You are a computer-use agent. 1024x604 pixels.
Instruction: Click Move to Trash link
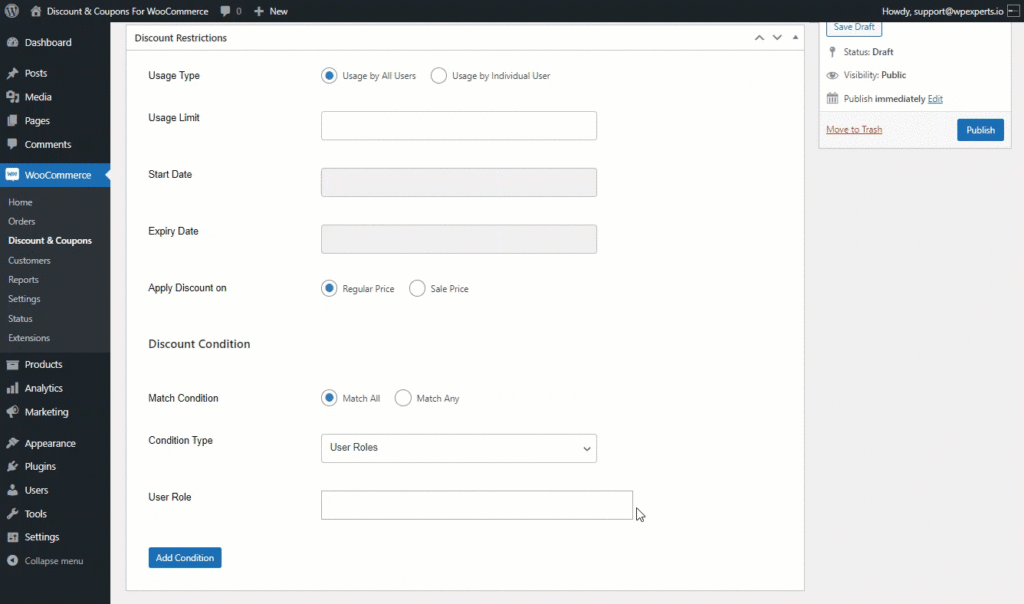point(854,129)
